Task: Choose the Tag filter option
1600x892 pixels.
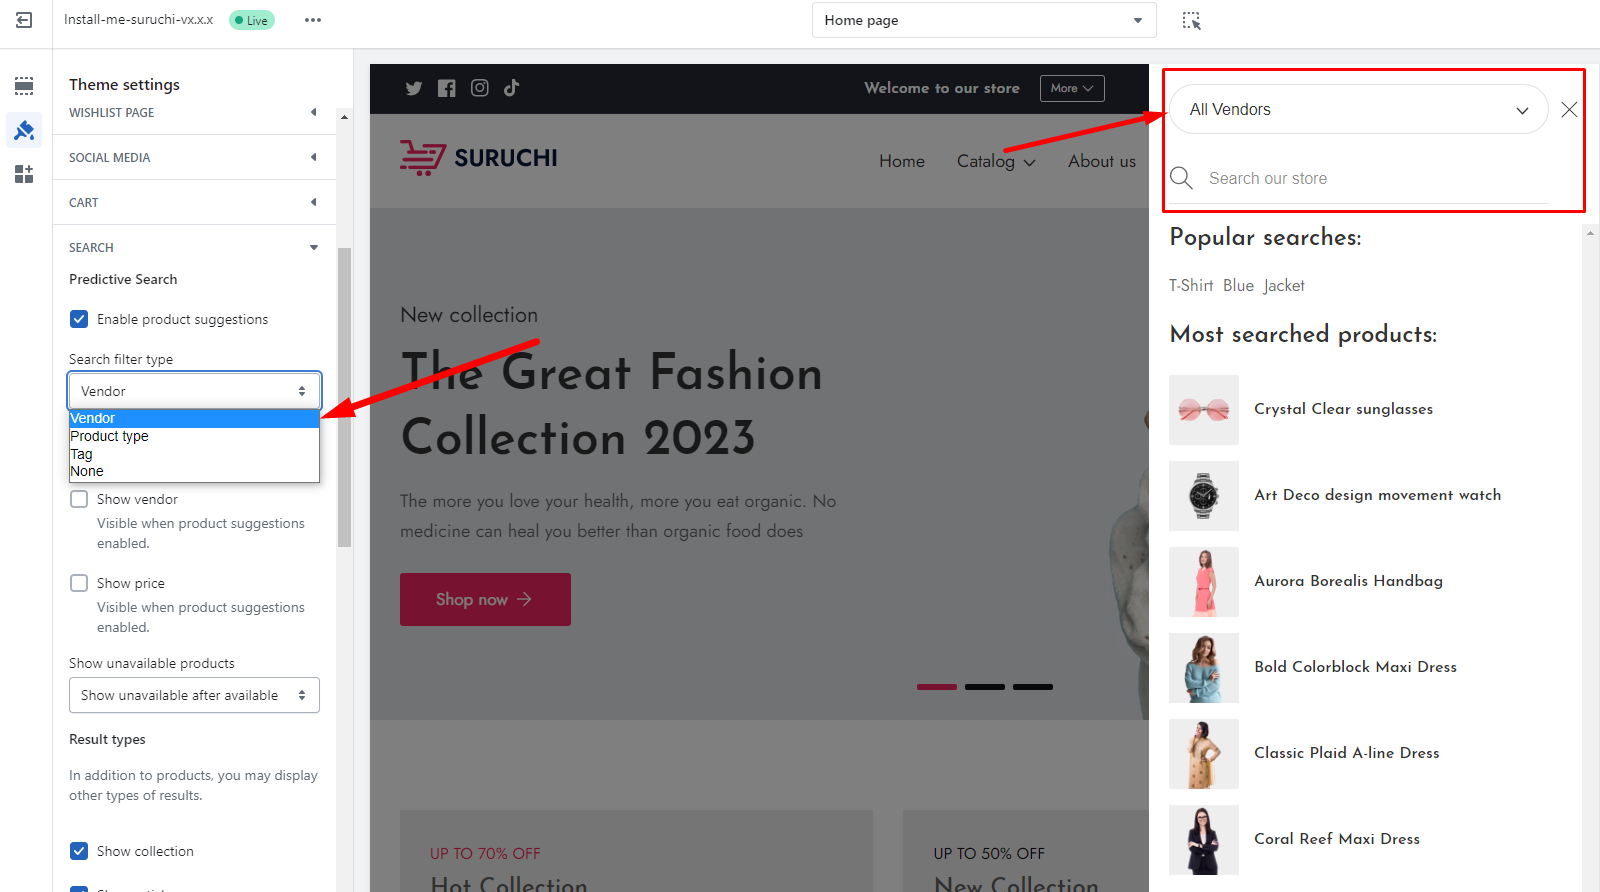Action: (x=82, y=454)
